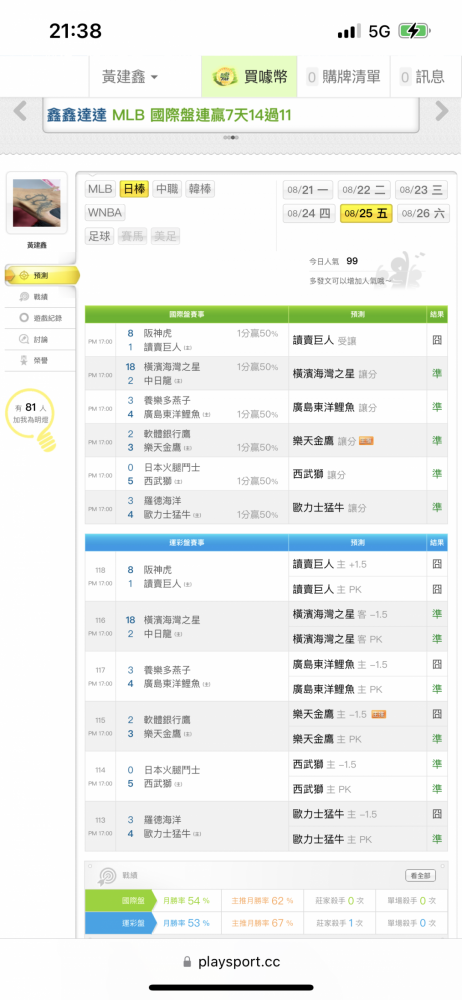Click the 榮譽 medal icon in sidebar
Viewport: 462px width, 1000px height.
pos(24,360)
